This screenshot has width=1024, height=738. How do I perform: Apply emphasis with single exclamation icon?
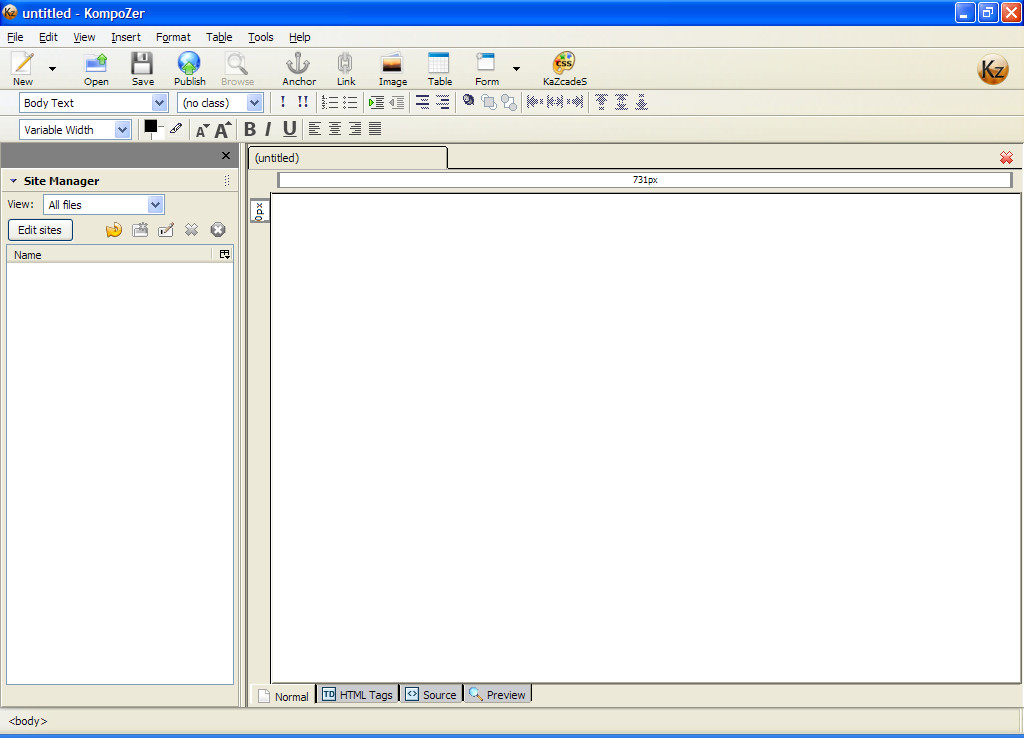[x=283, y=102]
